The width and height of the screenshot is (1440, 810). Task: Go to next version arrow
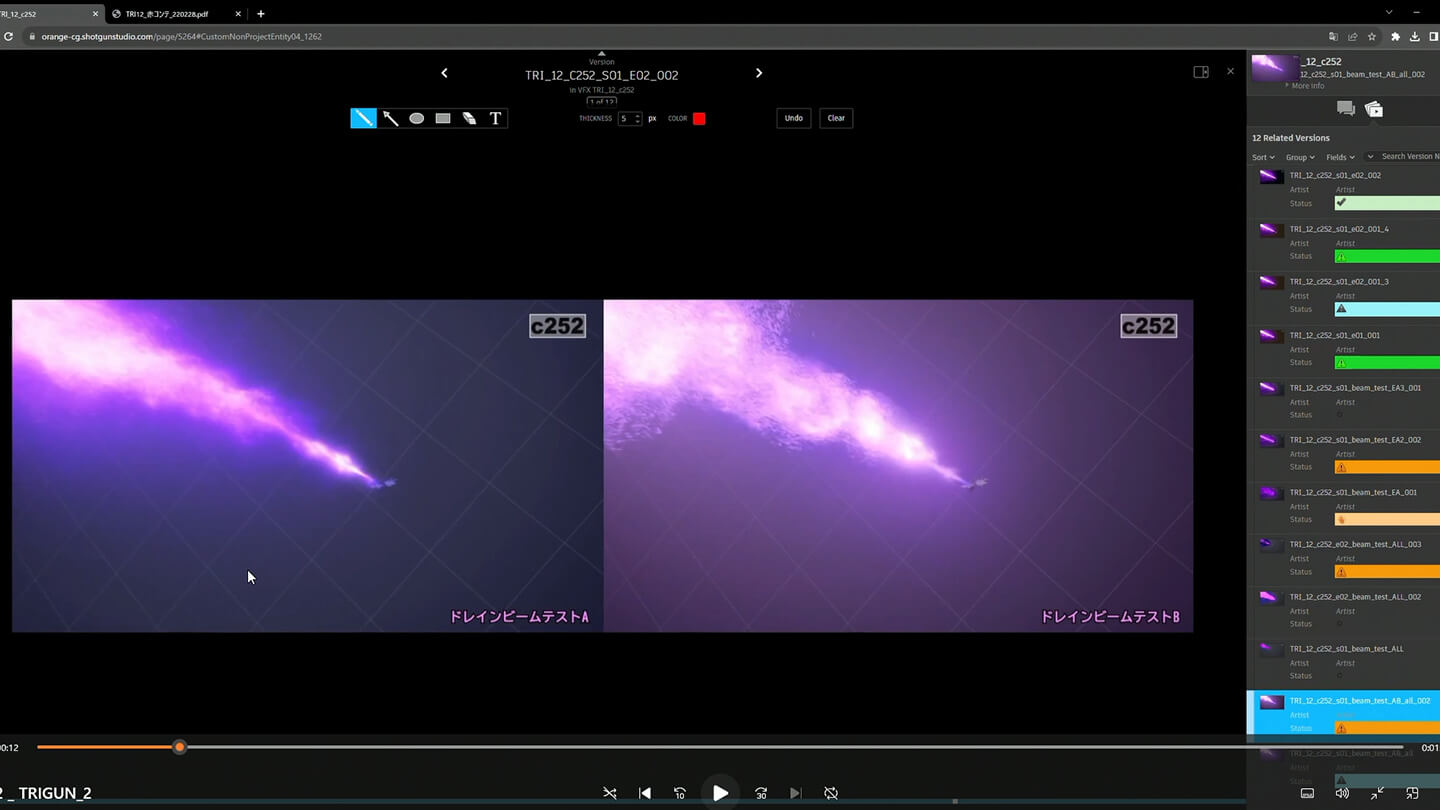(x=759, y=73)
